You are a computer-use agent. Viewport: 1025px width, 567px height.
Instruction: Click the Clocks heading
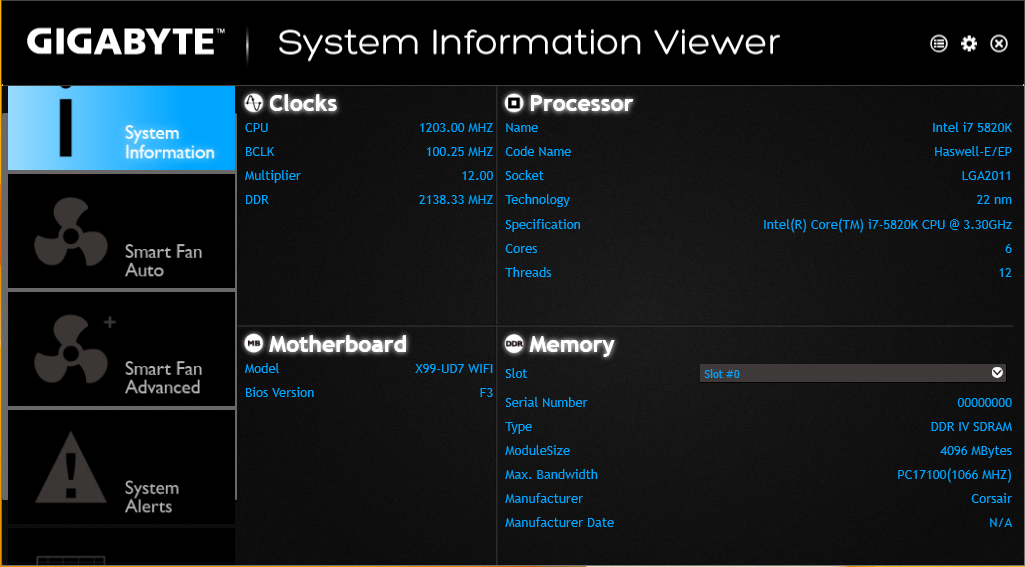coord(303,103)
